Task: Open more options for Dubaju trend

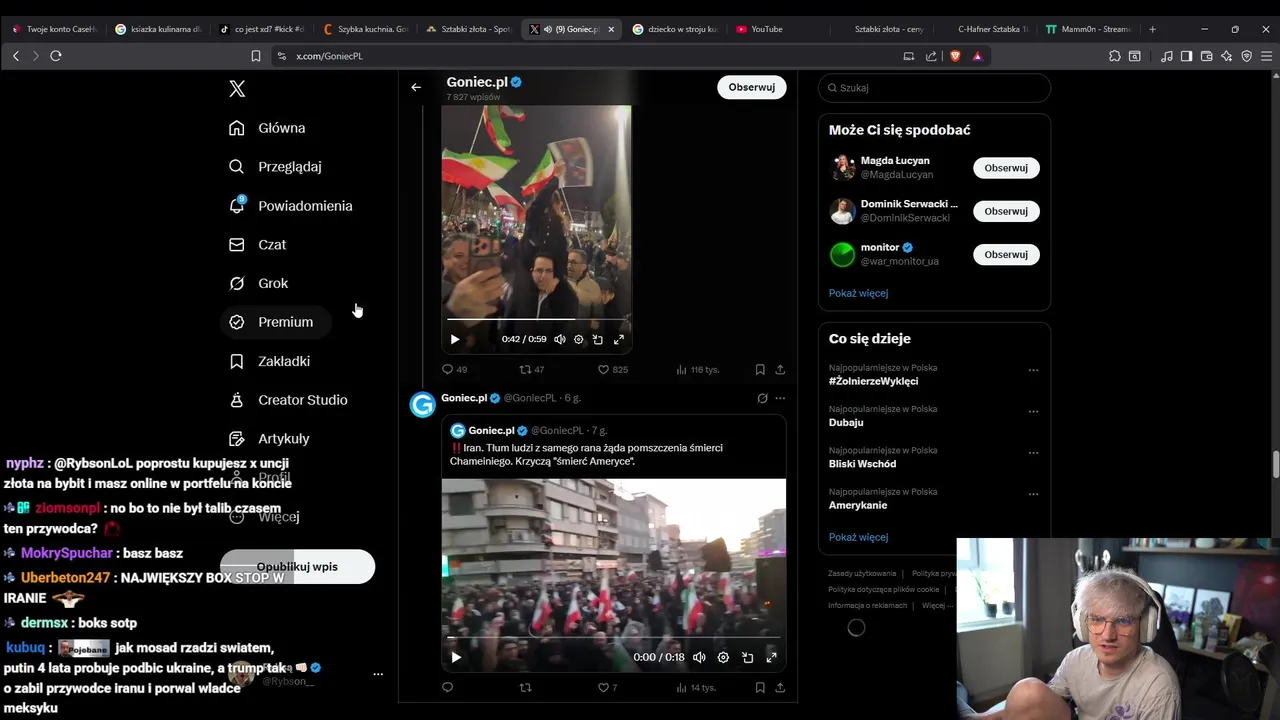Action: coord(1033,411)
